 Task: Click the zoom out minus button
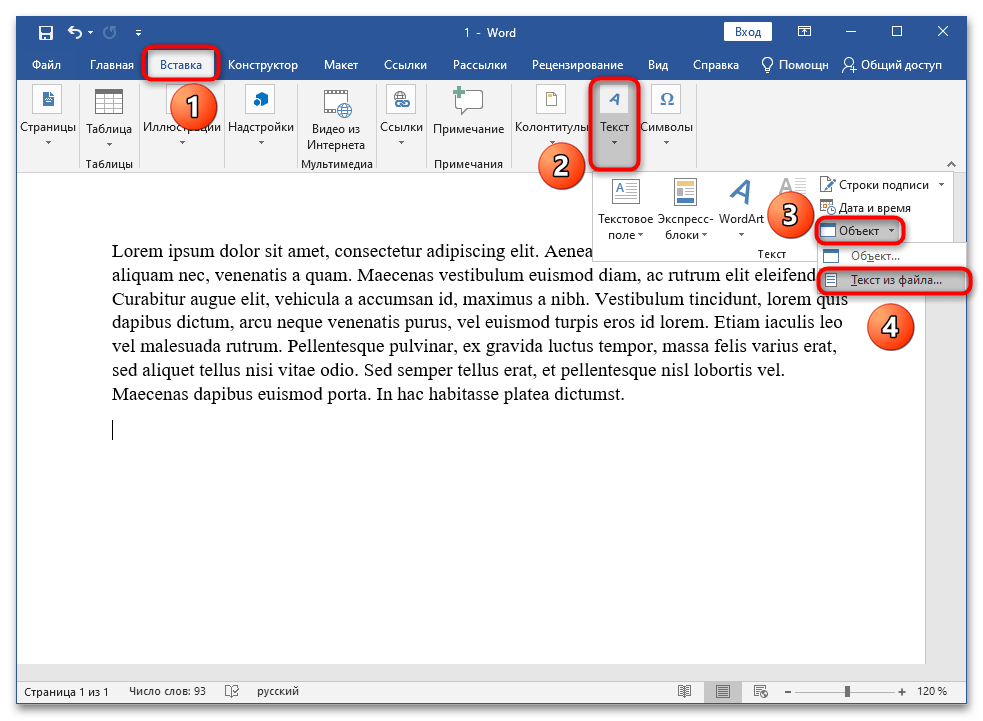click(788, 692)
